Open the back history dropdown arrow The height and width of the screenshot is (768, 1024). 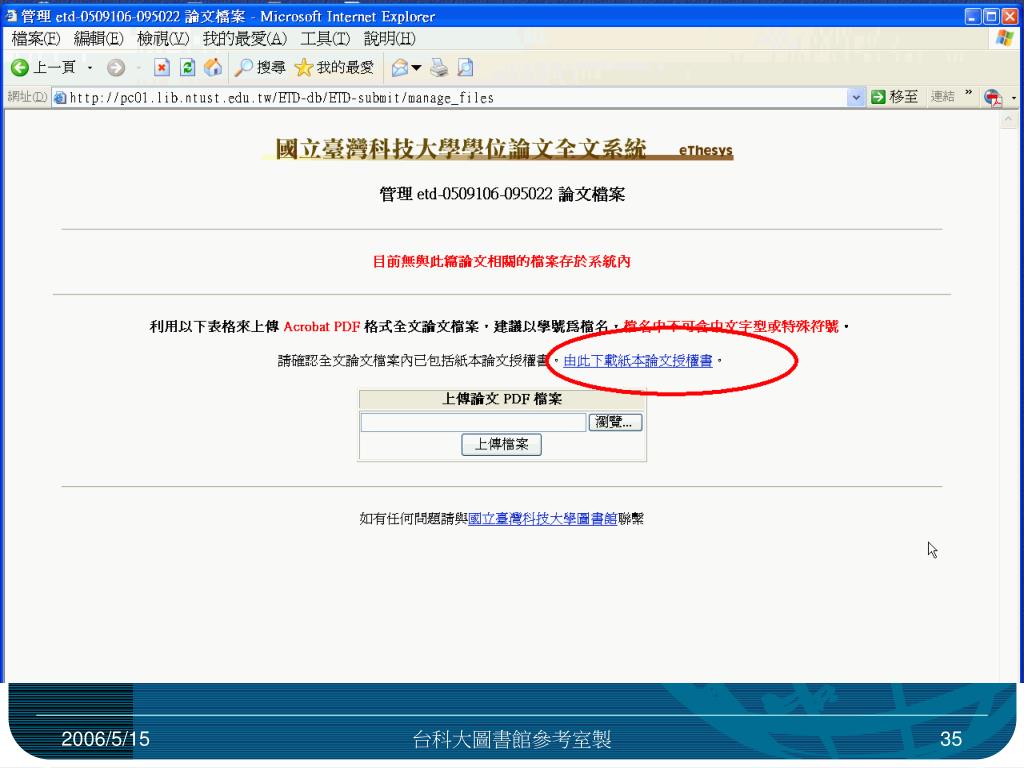coord(90,67)
